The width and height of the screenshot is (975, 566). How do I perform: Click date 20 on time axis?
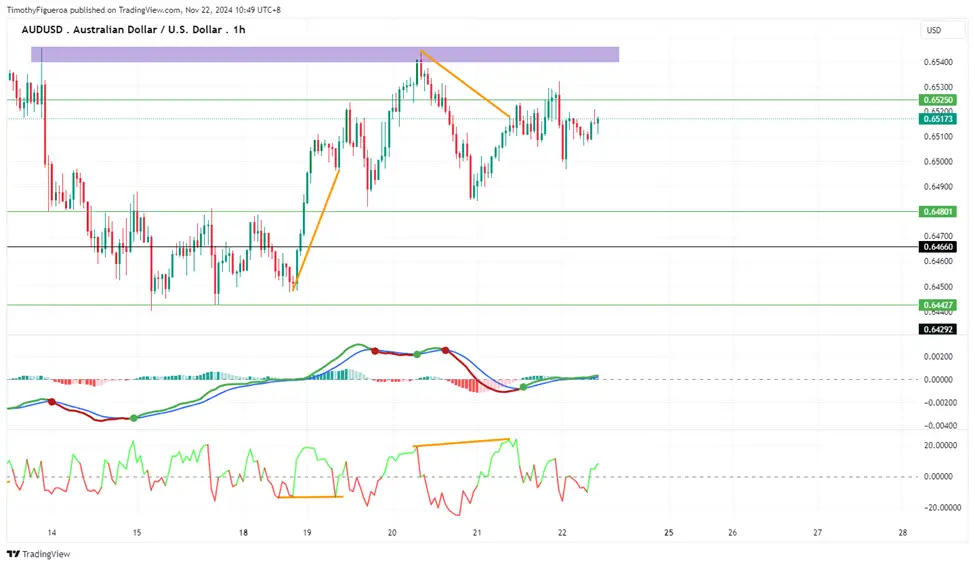coord(392,532)
